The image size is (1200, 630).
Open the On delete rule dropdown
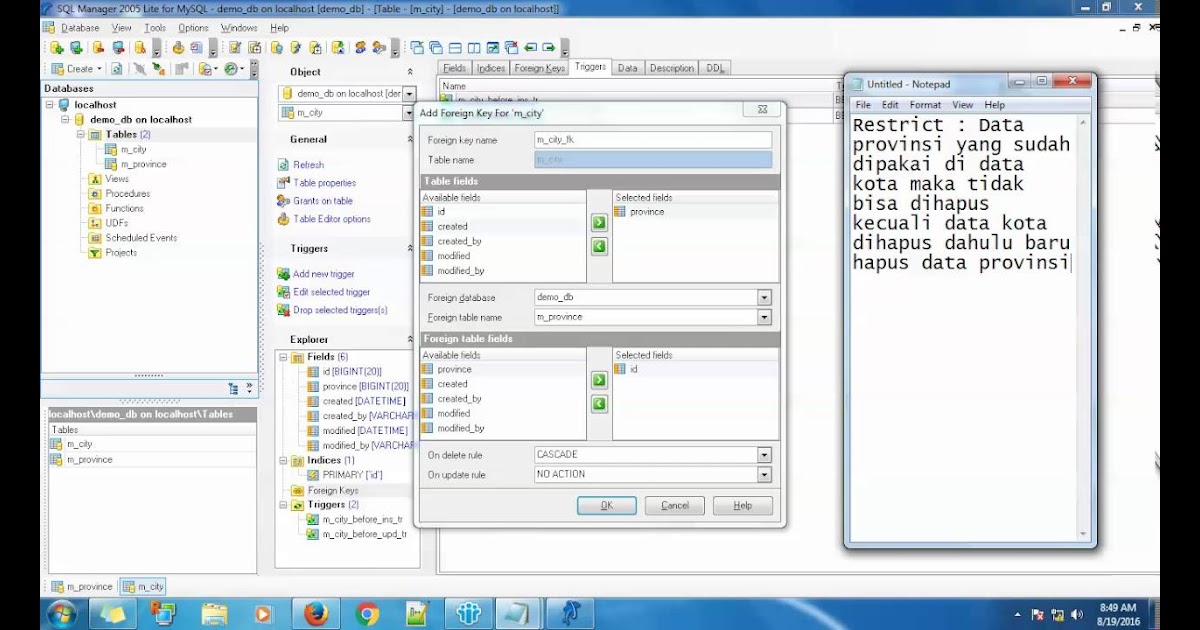pos(764,455)
